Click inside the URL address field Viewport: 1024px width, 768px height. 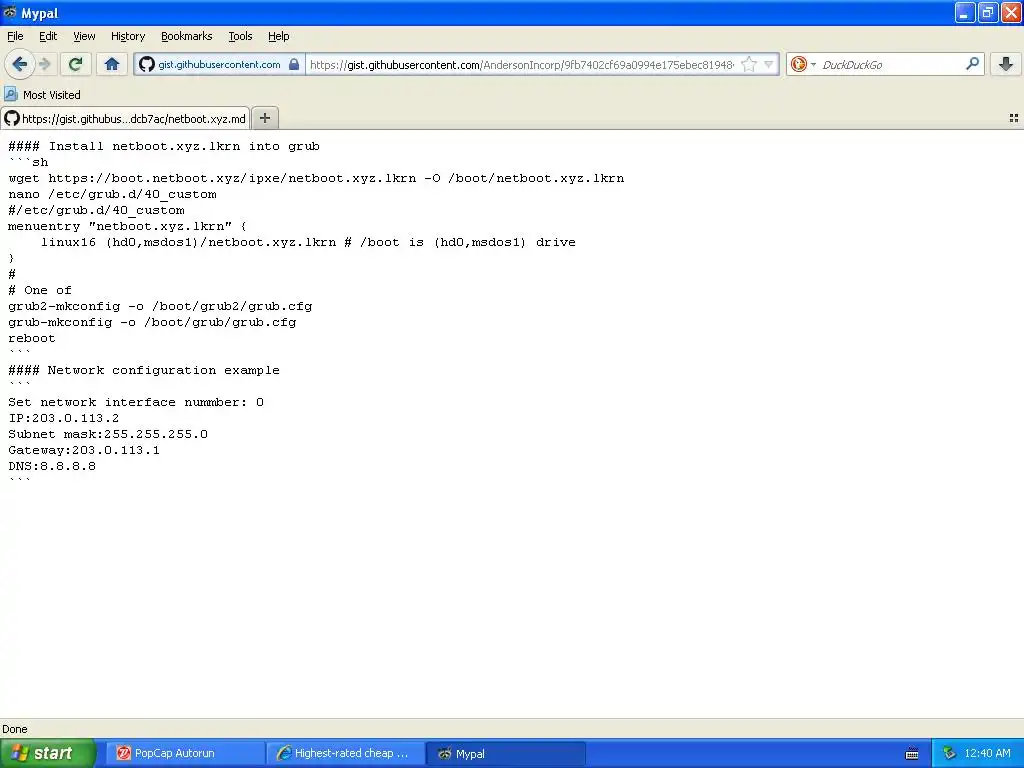(522, 65)
